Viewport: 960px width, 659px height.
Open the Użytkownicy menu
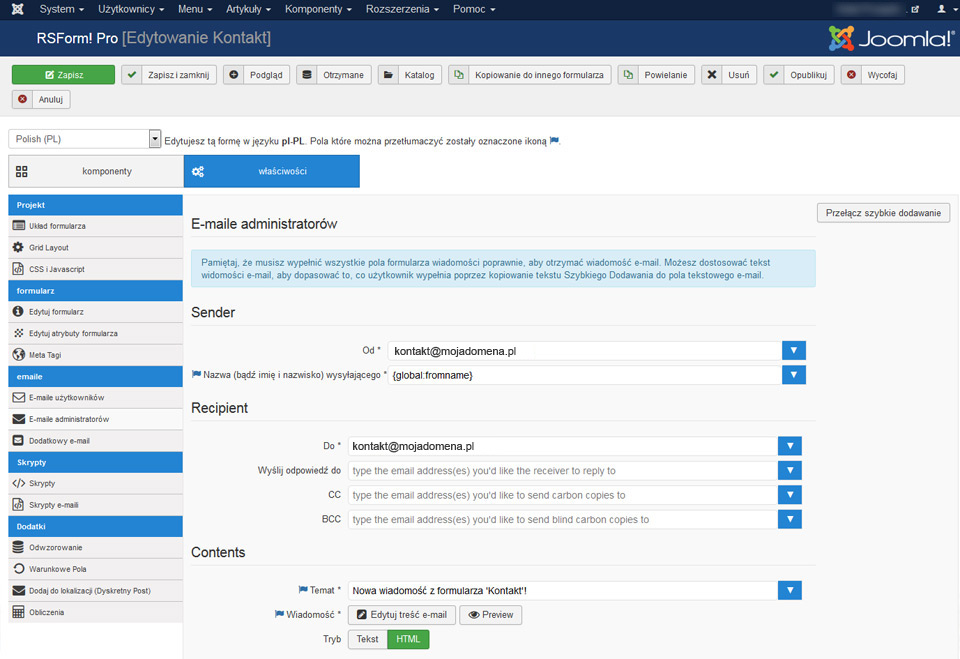131,9
